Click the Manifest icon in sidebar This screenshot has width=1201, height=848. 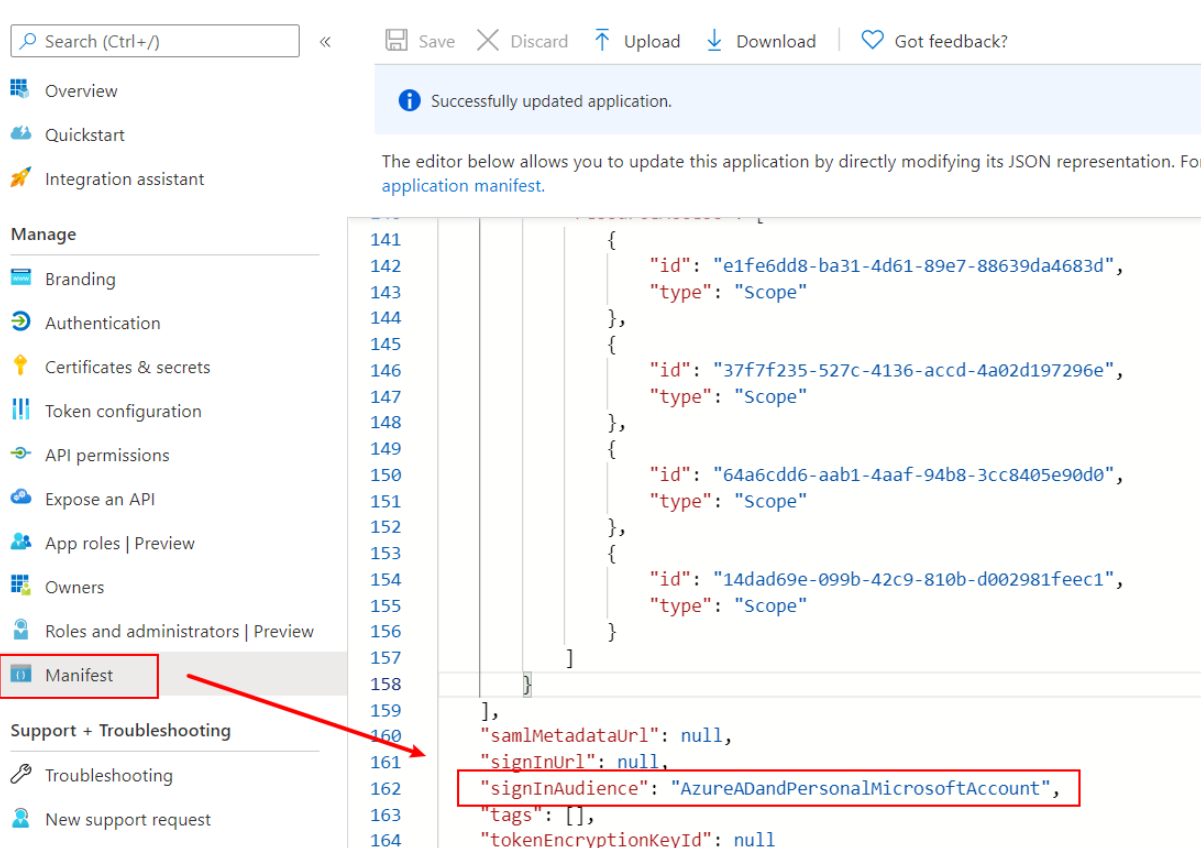tap(21, 675)
